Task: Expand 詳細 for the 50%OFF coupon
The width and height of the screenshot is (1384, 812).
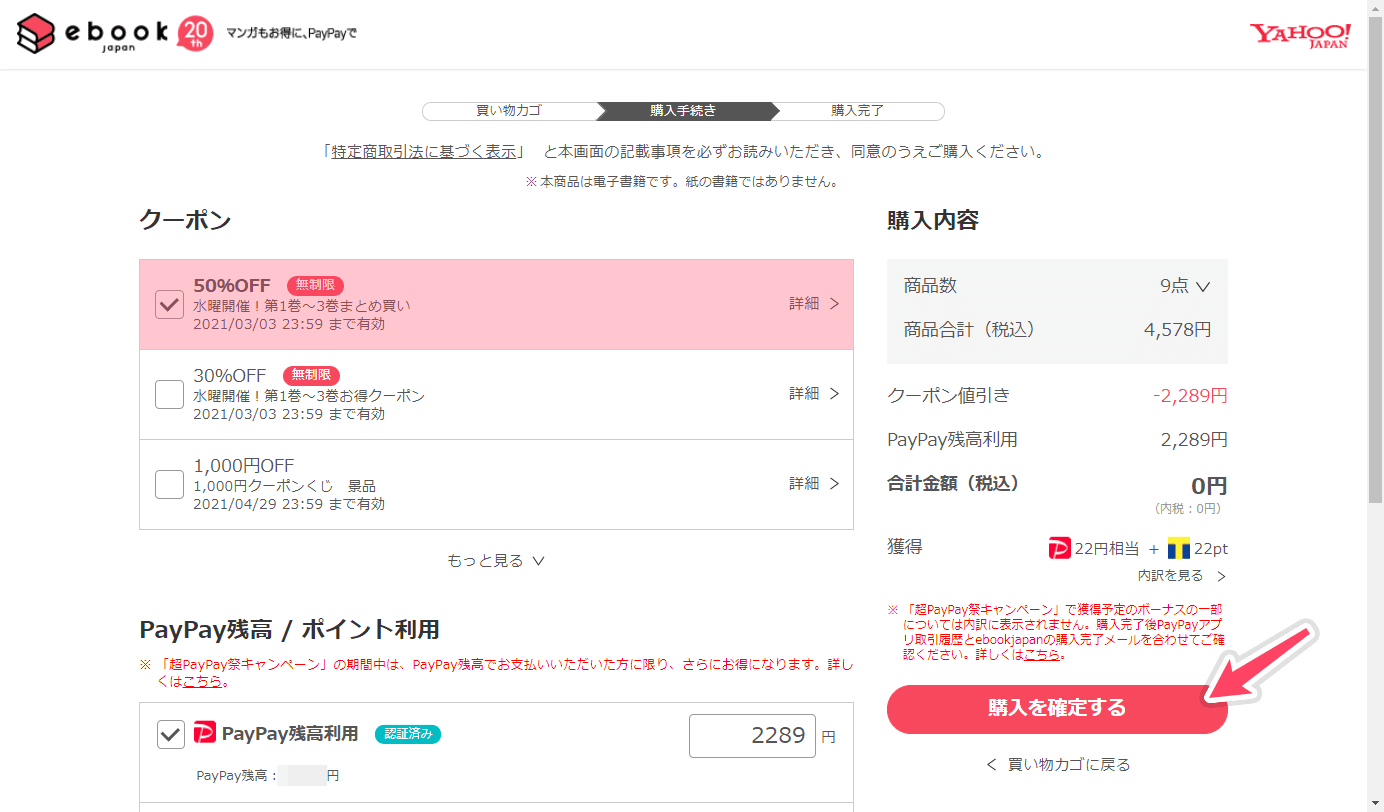Action: pos(814,304)
